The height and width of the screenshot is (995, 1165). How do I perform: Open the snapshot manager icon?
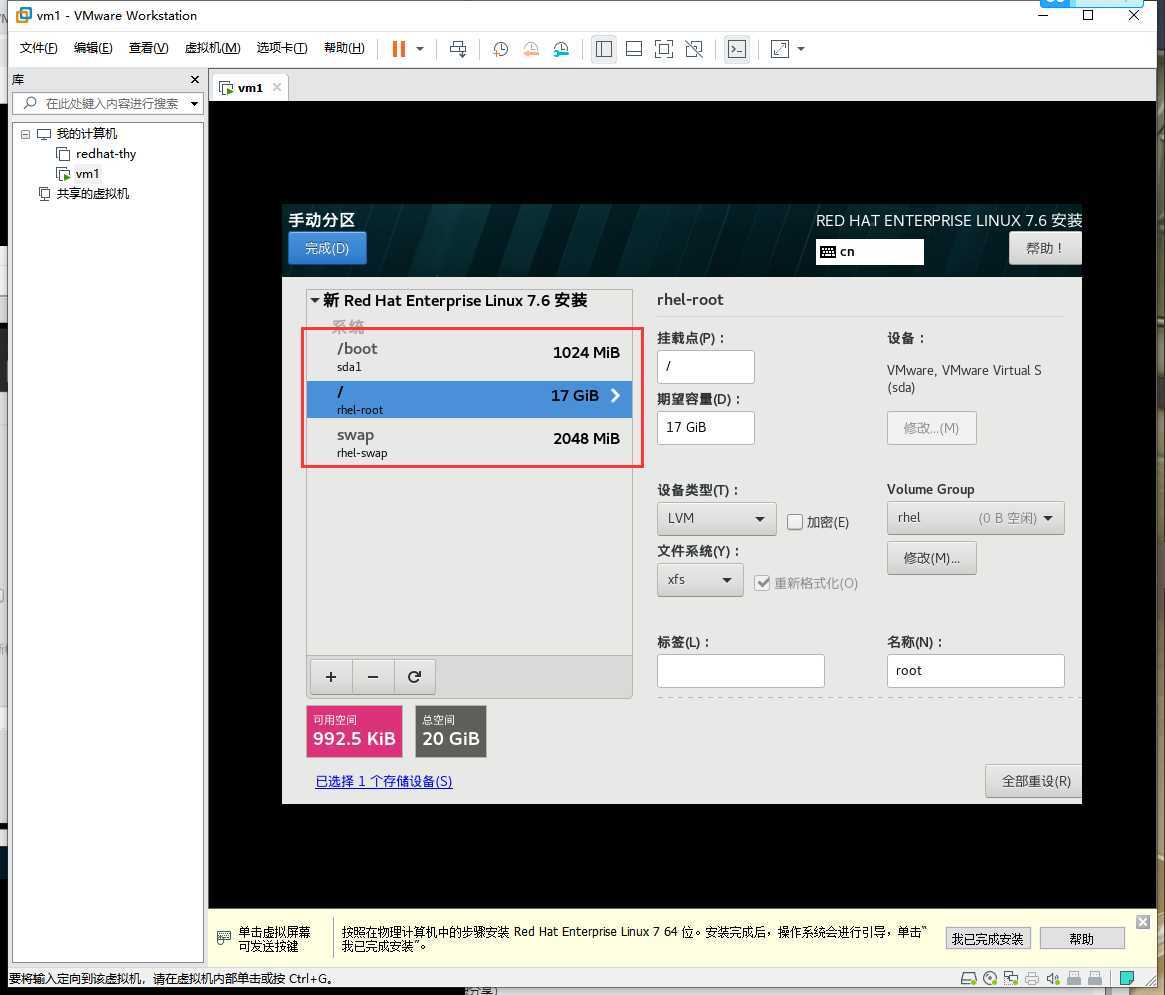coord(561,49)
